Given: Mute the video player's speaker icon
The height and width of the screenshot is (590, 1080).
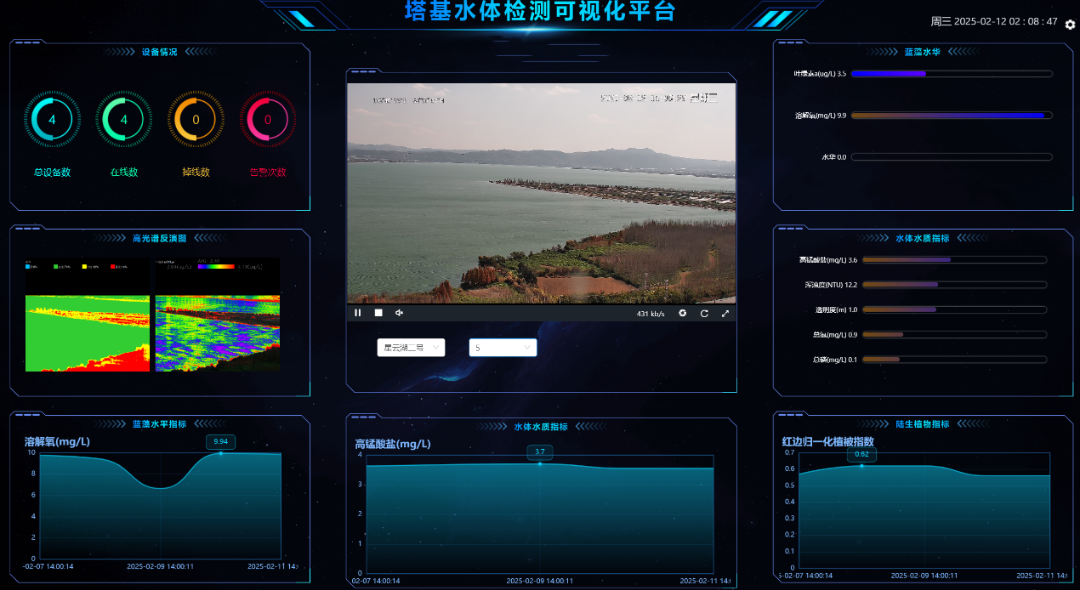Looking at the screenshot, I should [399, 313].
